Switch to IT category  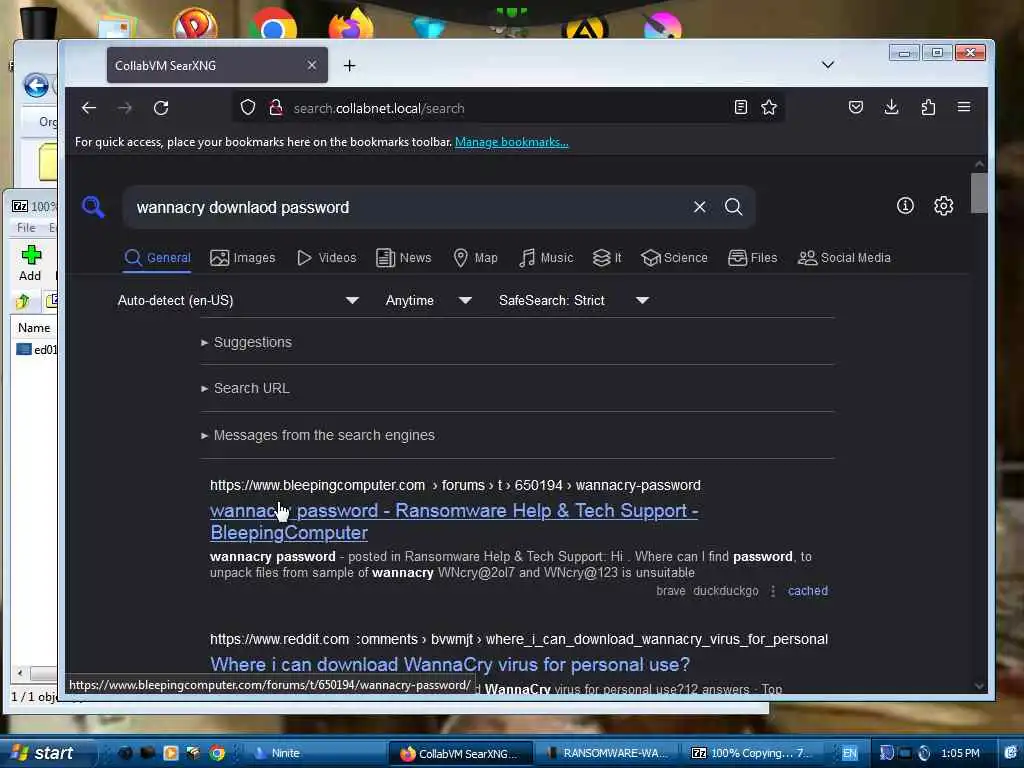click(x=607, y=258)
